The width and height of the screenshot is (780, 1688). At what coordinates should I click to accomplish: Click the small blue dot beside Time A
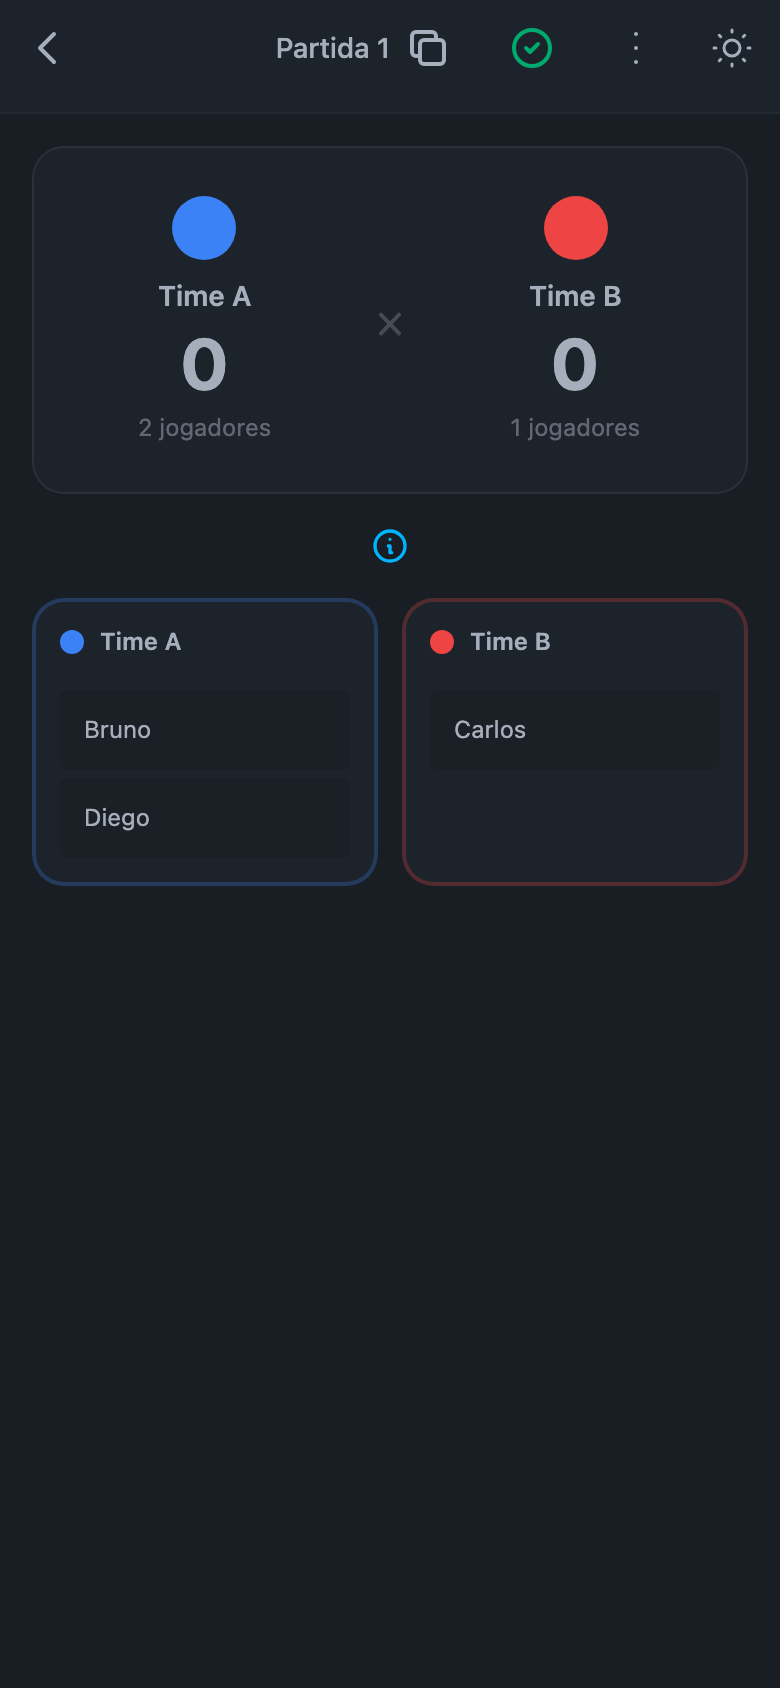[72, 642]
